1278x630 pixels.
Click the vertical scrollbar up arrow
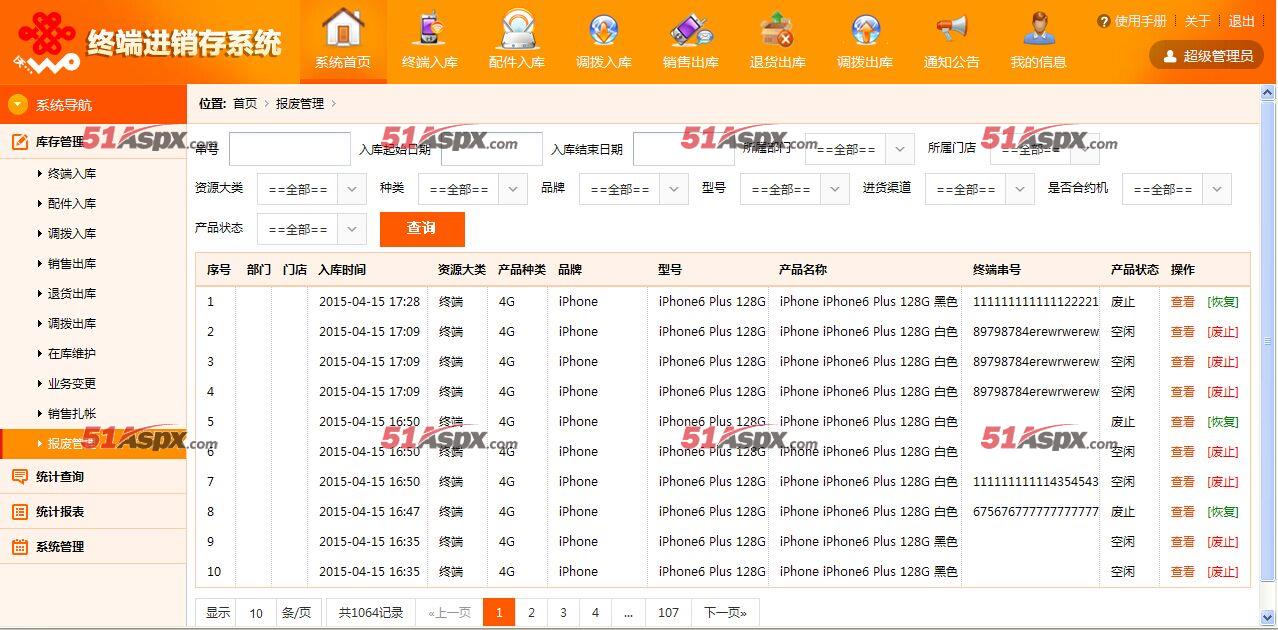point(1267,94)
